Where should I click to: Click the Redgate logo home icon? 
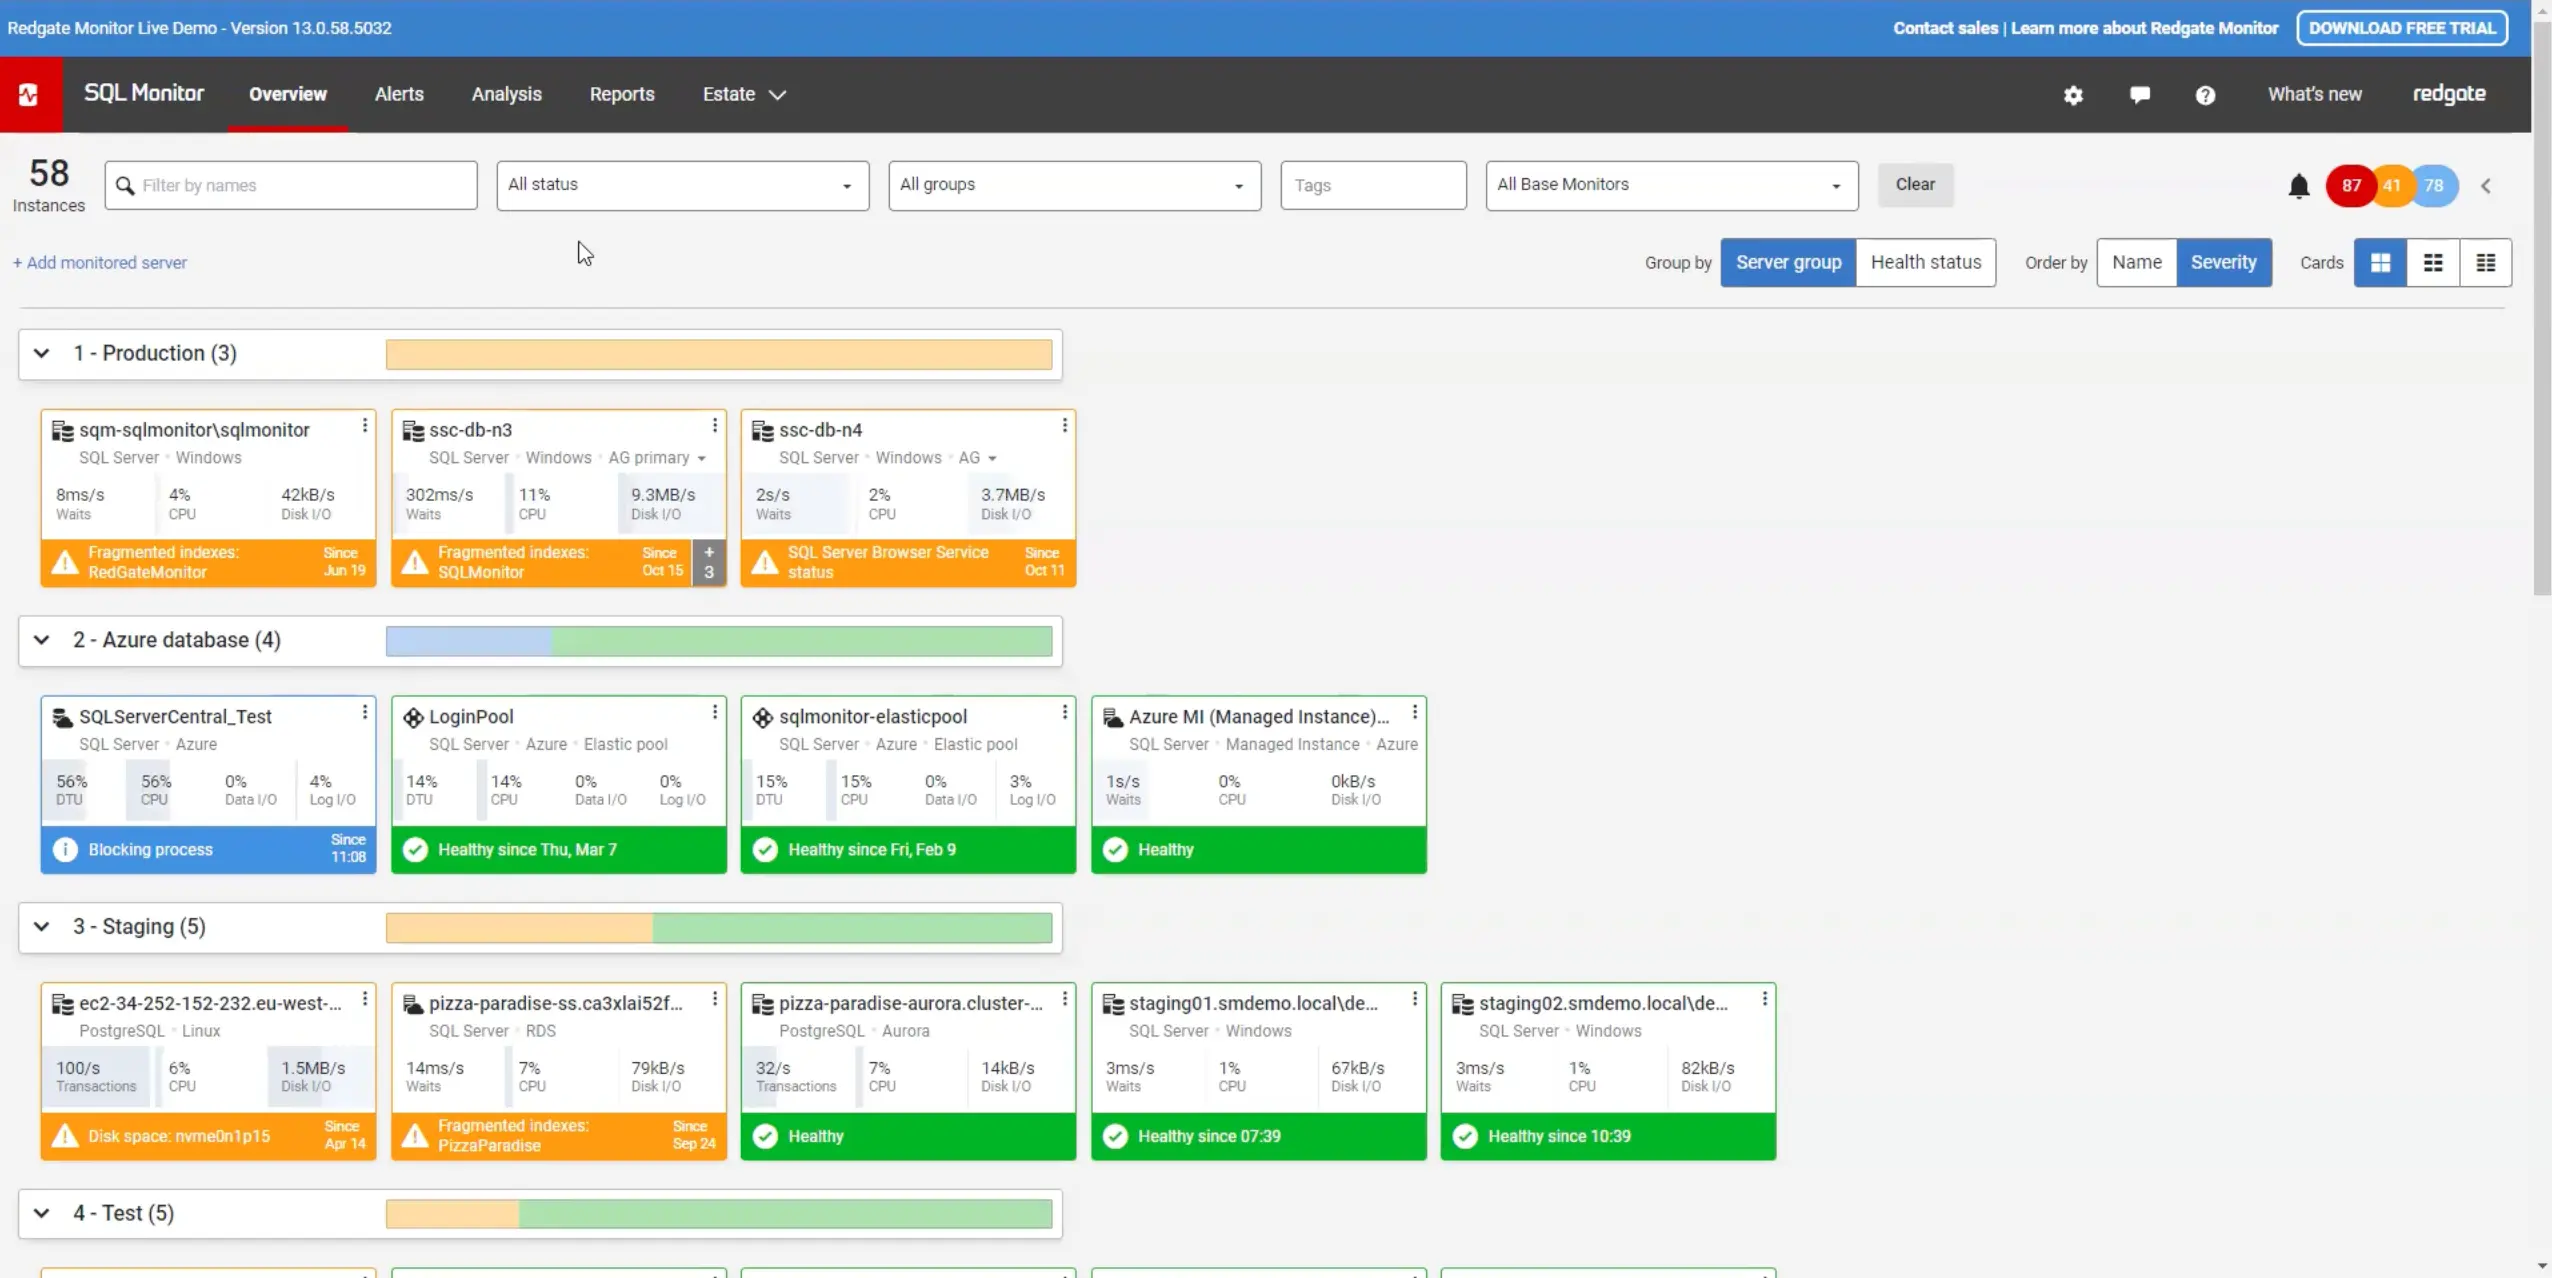point(30,95)
